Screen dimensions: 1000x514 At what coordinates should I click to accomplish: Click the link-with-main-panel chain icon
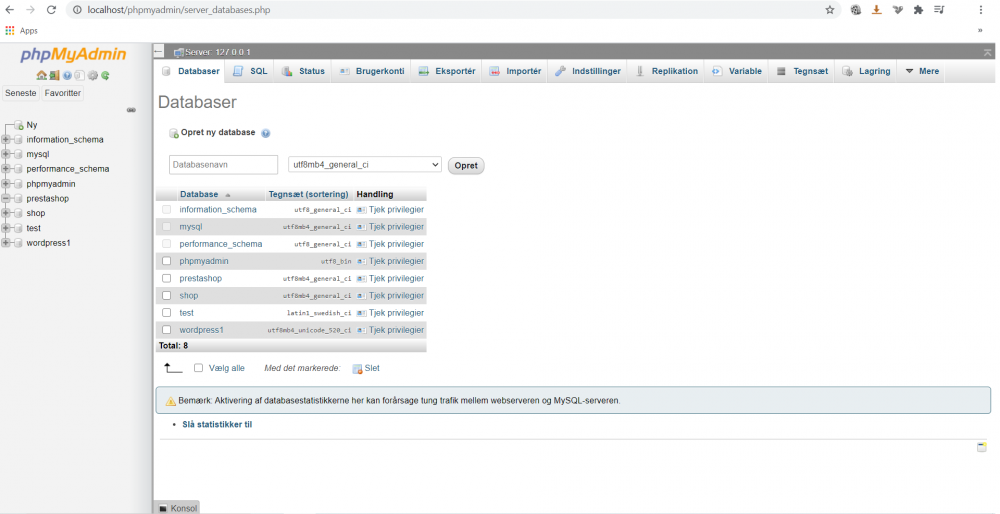coord(131,110)
